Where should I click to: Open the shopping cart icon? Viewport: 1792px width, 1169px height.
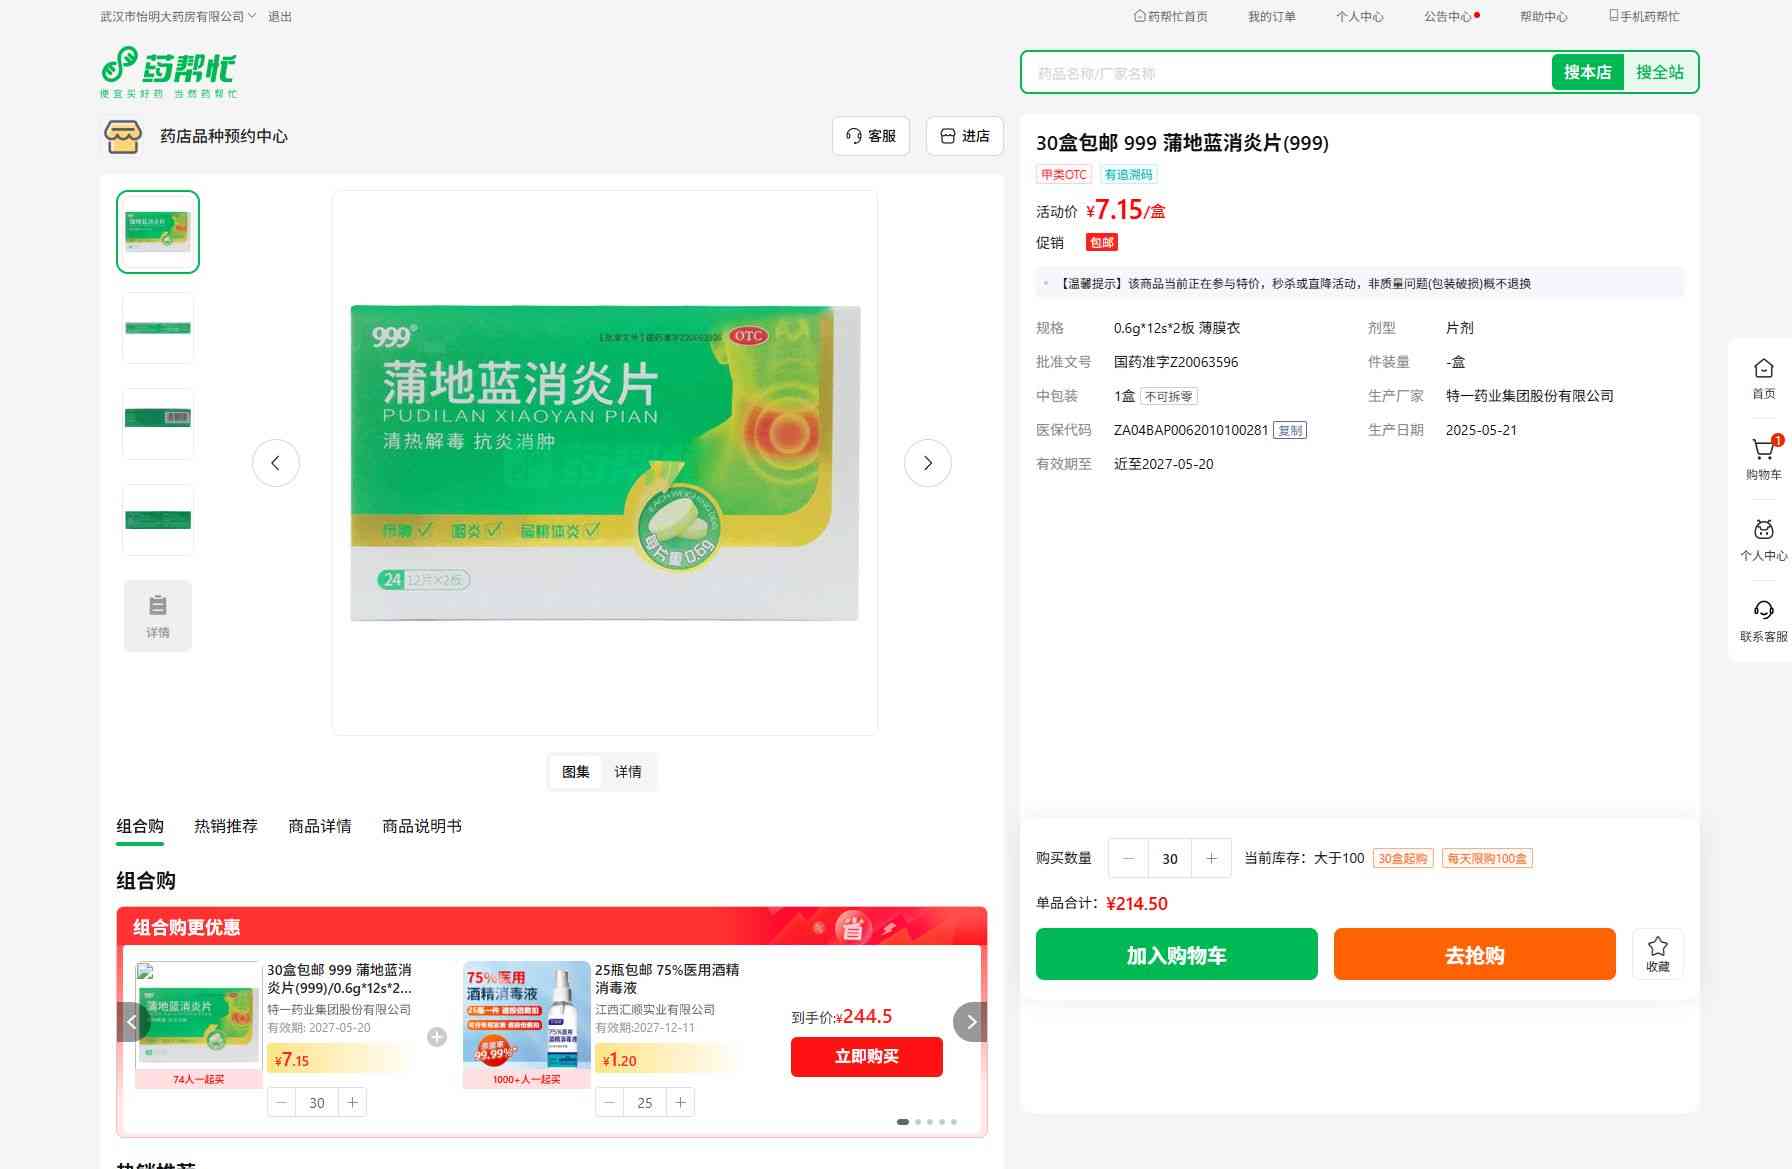pyautogui.click(x=1763, y=450)
